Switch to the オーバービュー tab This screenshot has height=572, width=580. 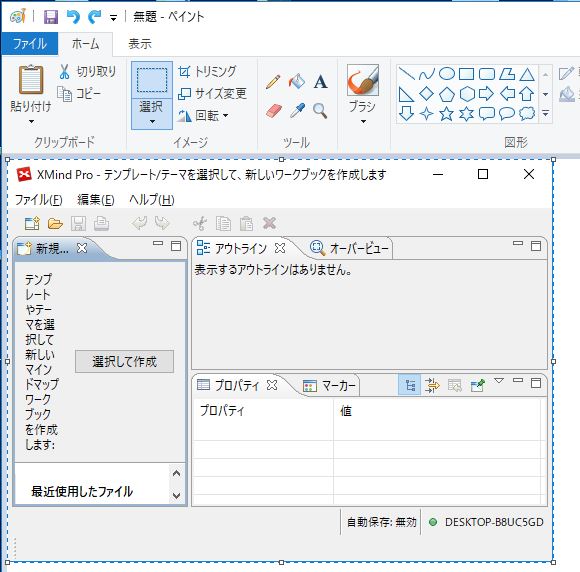350,248
